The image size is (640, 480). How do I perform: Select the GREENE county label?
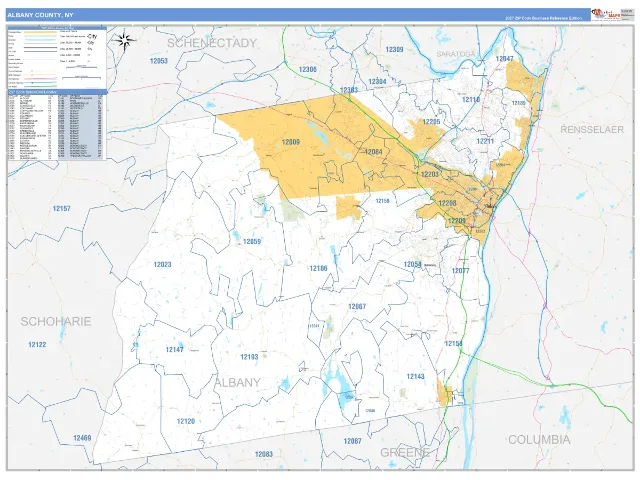click(404, 452)
